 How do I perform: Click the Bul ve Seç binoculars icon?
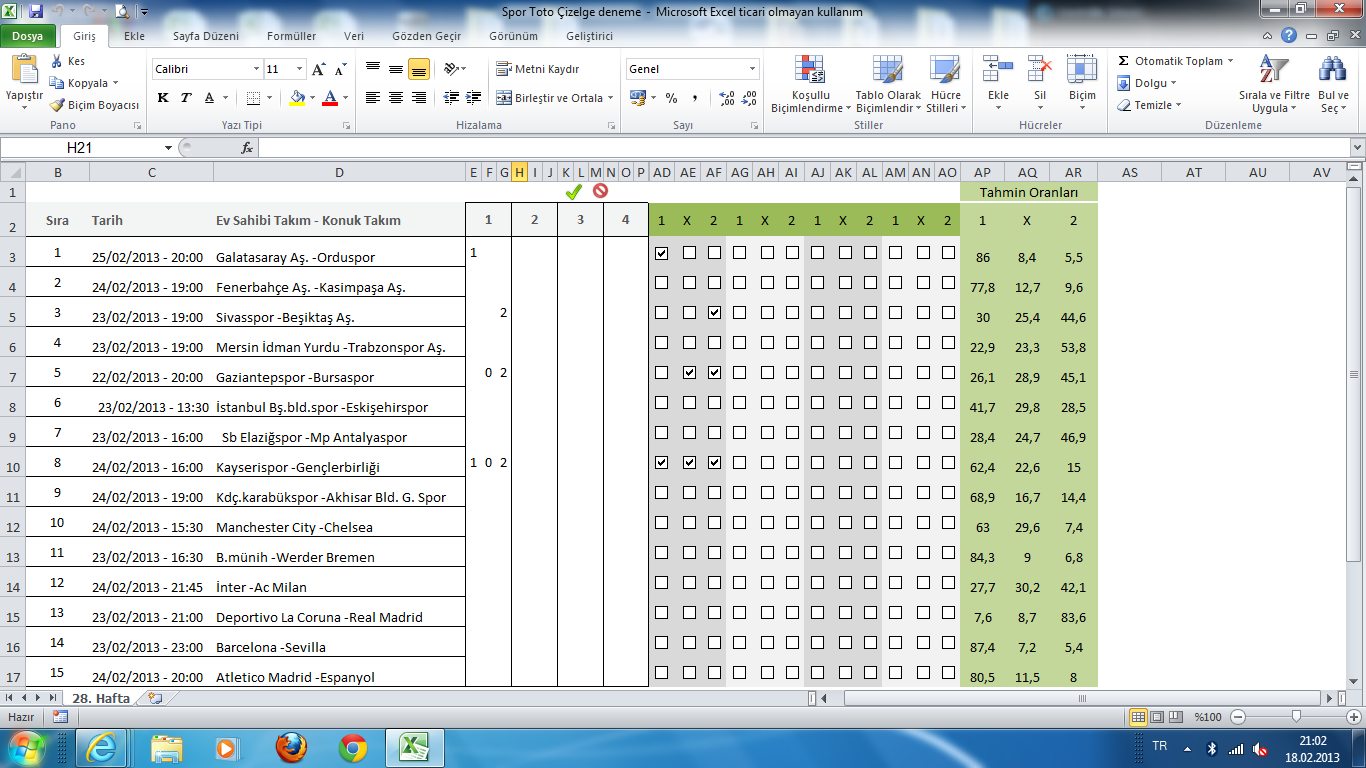[1333, 70]
